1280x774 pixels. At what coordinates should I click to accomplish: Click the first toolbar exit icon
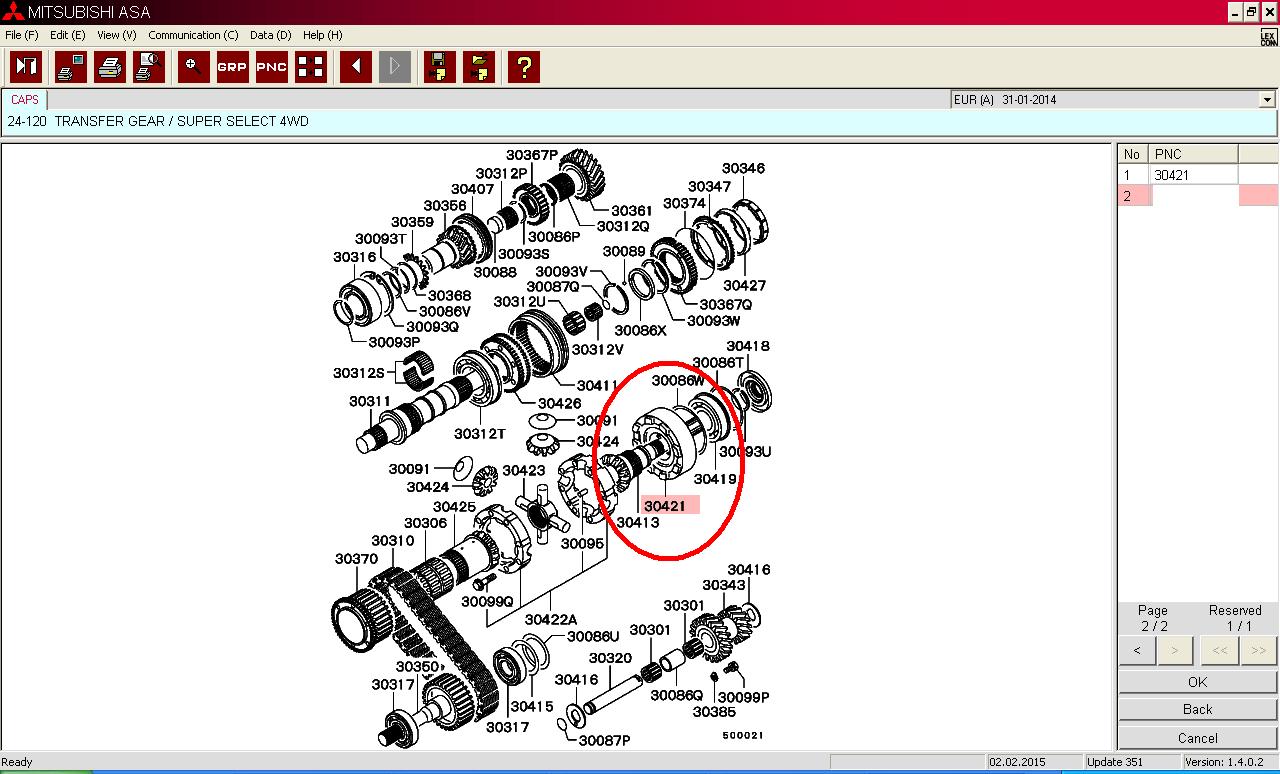[26, 67]
